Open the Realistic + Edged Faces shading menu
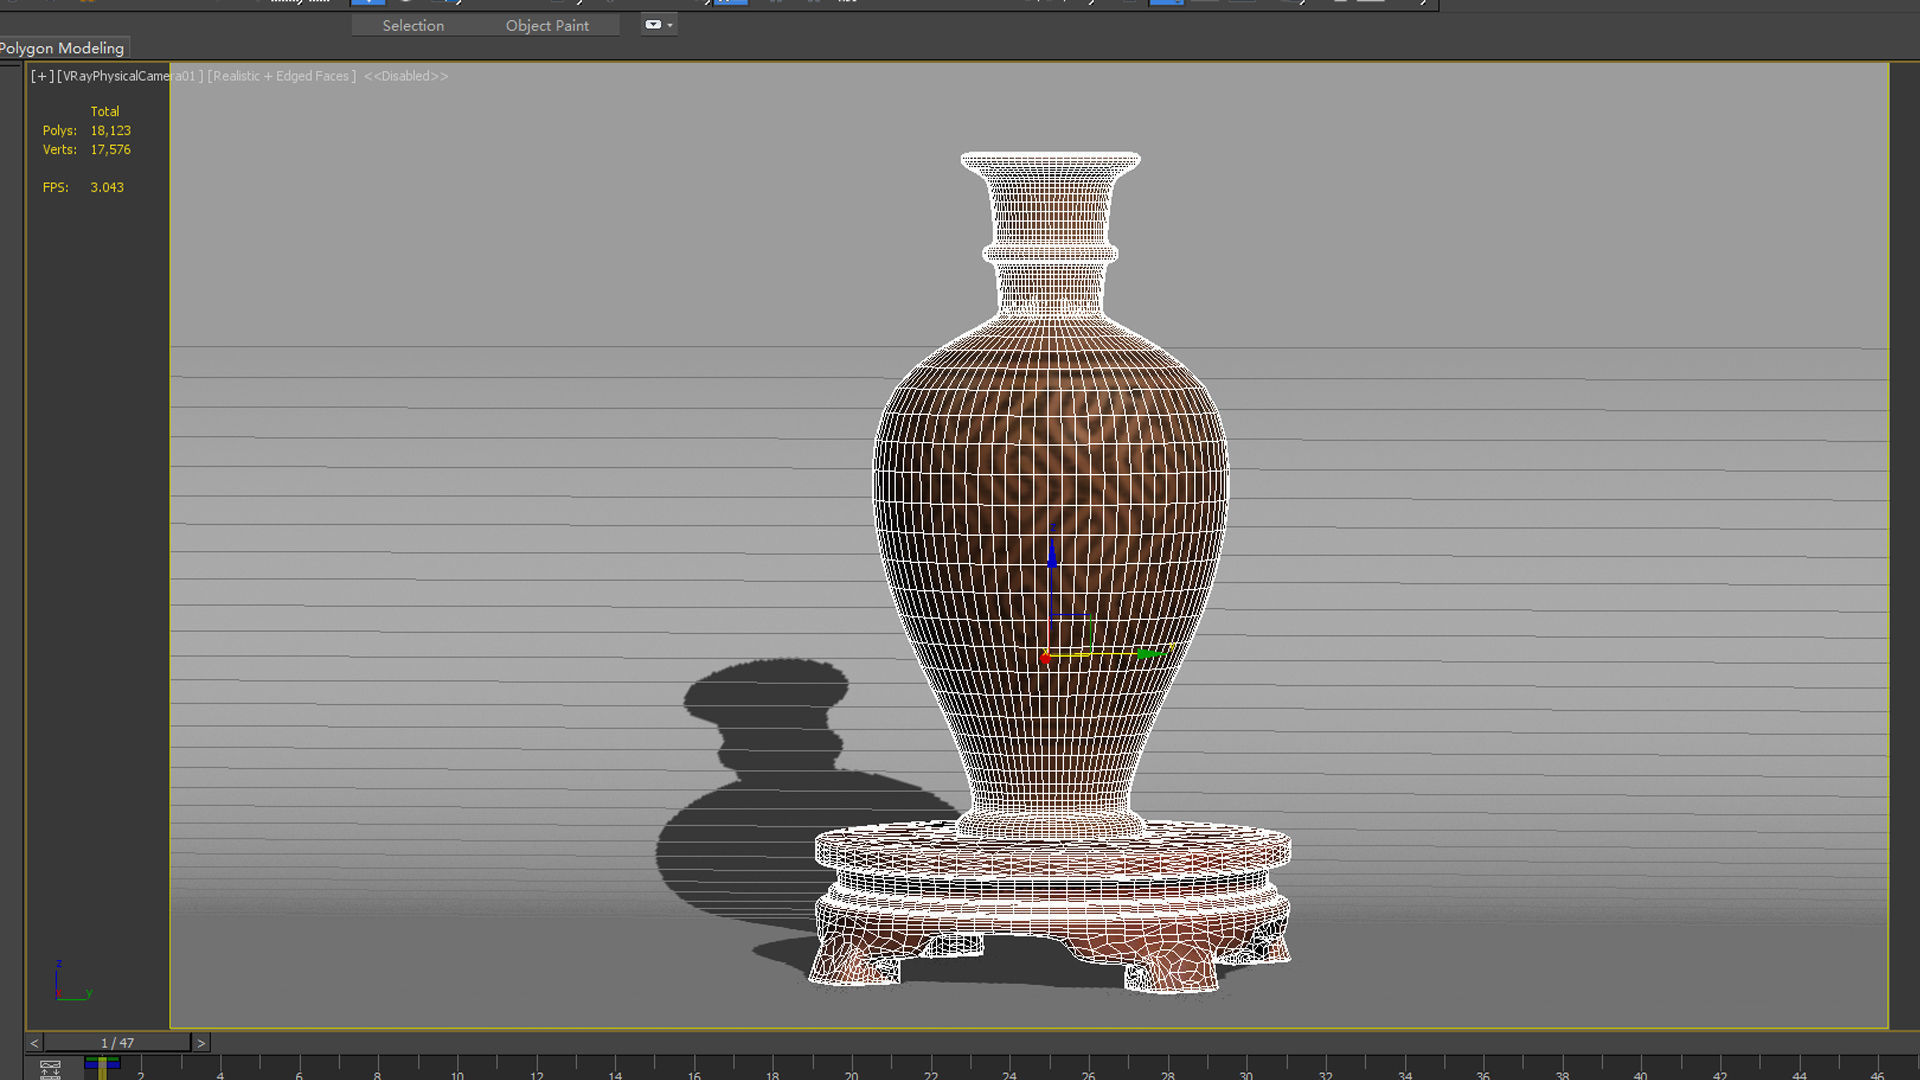Image resolution: width=1920 pixels, height=1080 pixels. [281, 76]
